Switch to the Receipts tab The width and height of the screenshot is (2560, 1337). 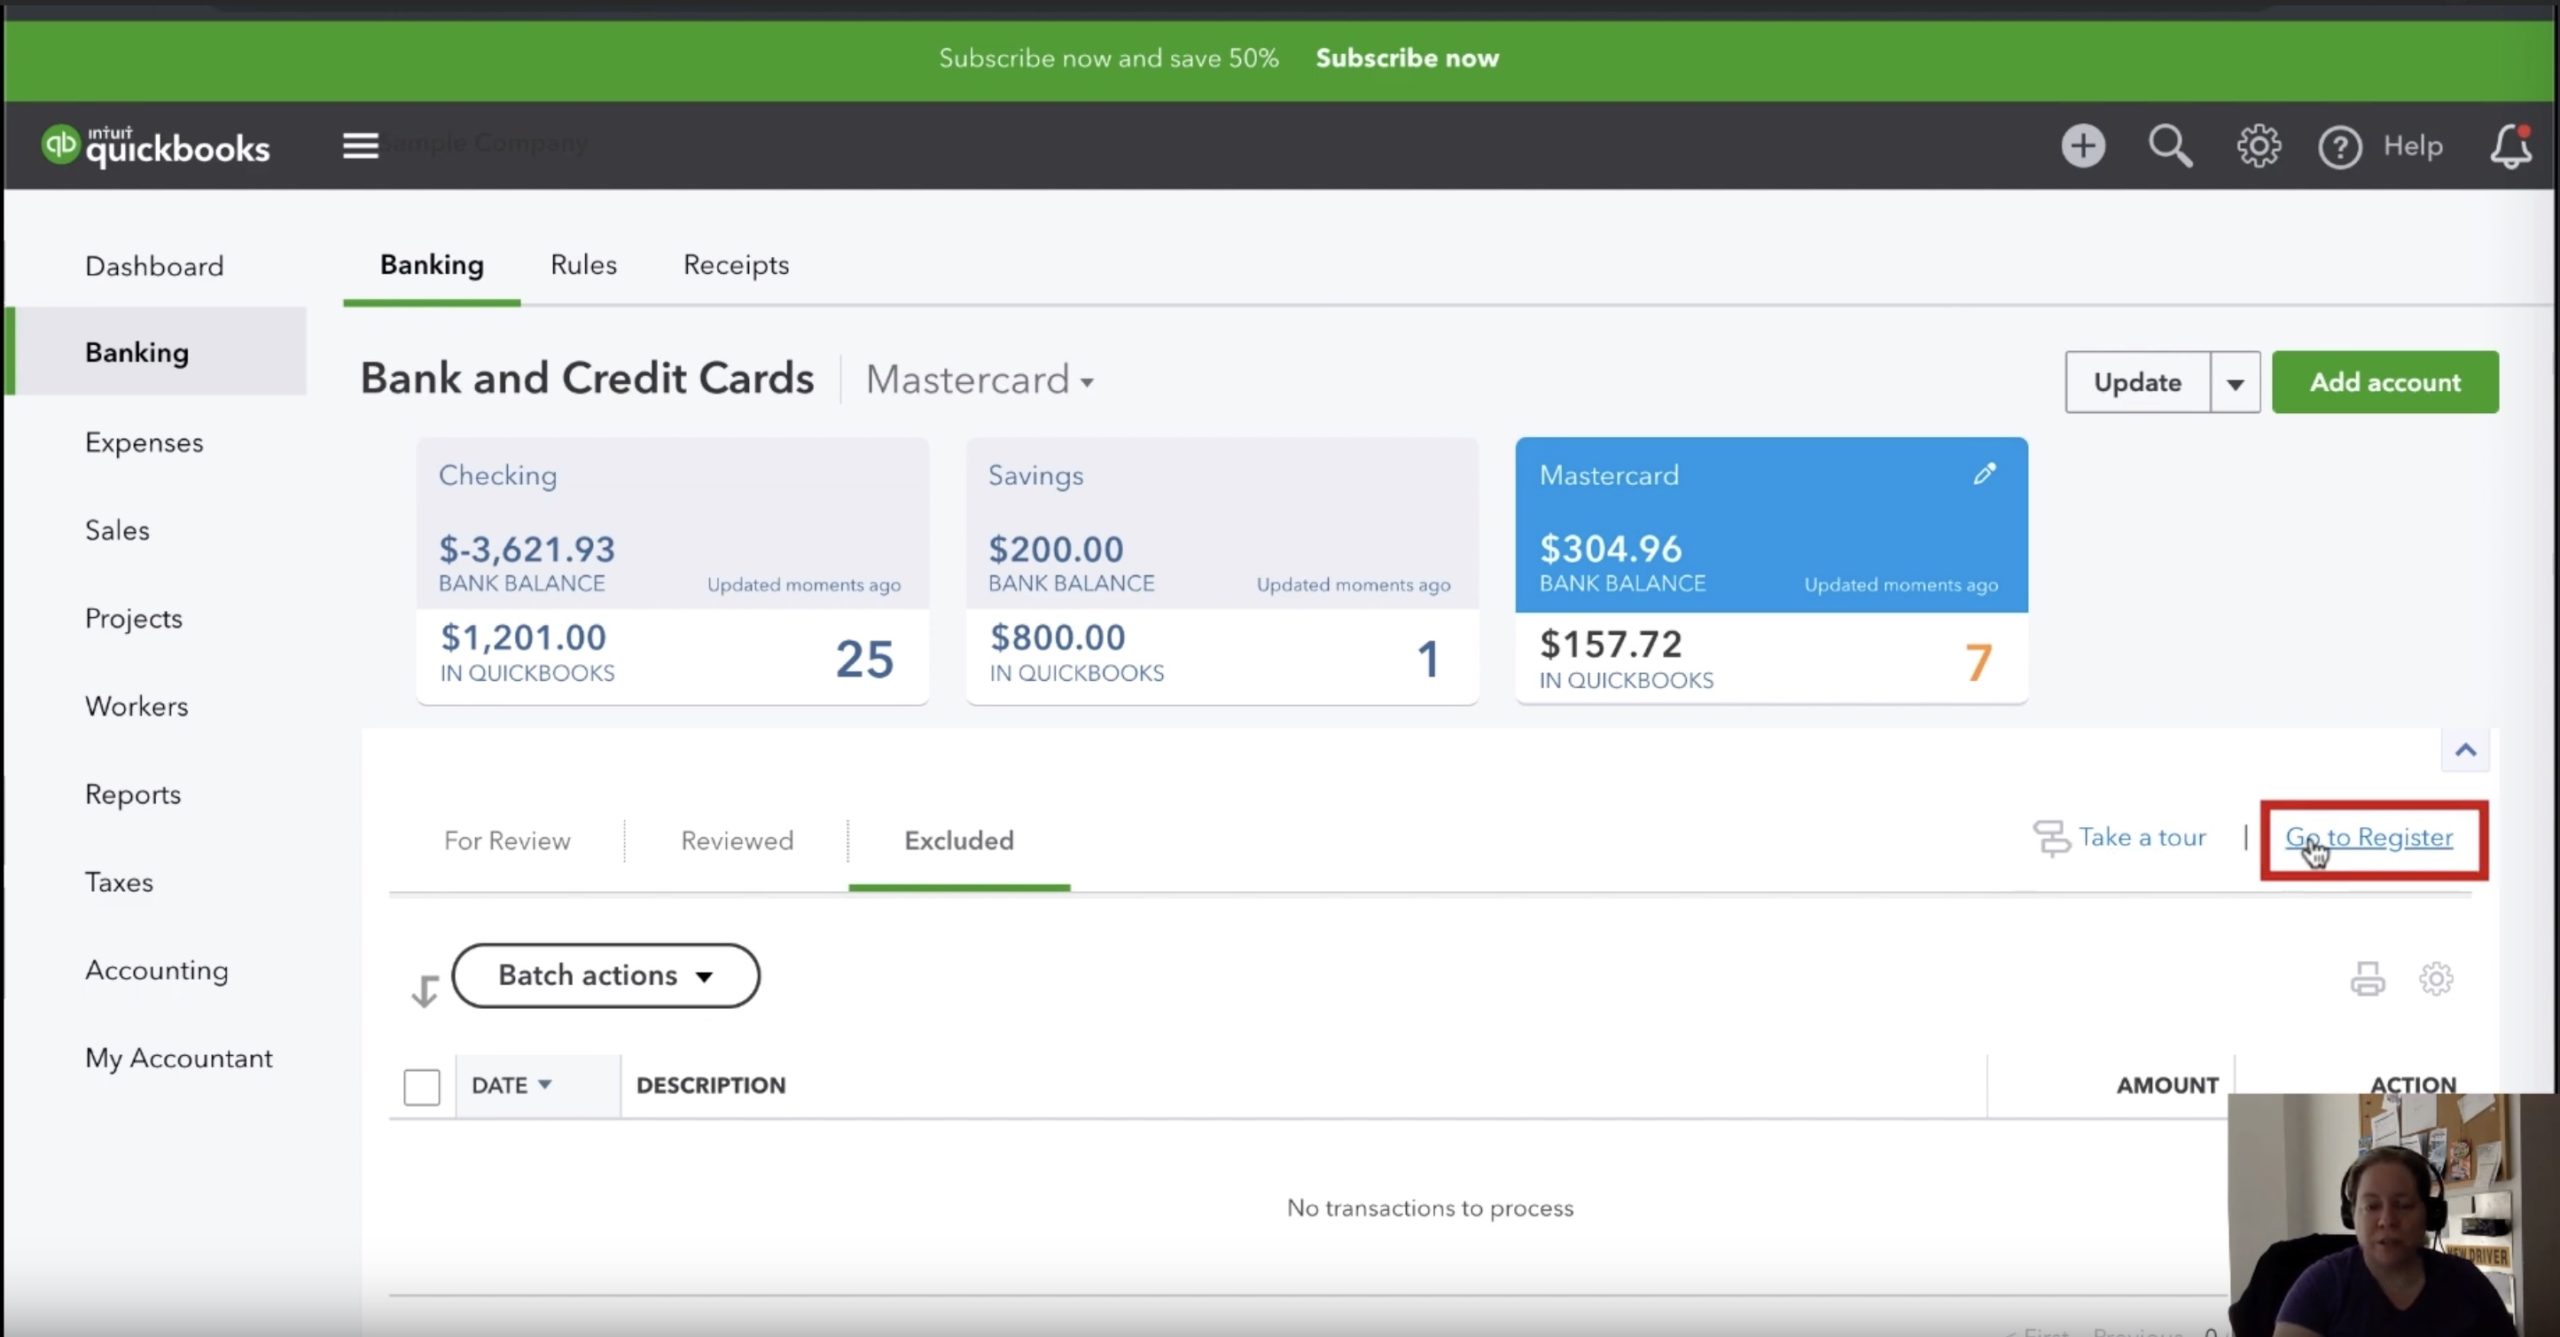point(736,265)
